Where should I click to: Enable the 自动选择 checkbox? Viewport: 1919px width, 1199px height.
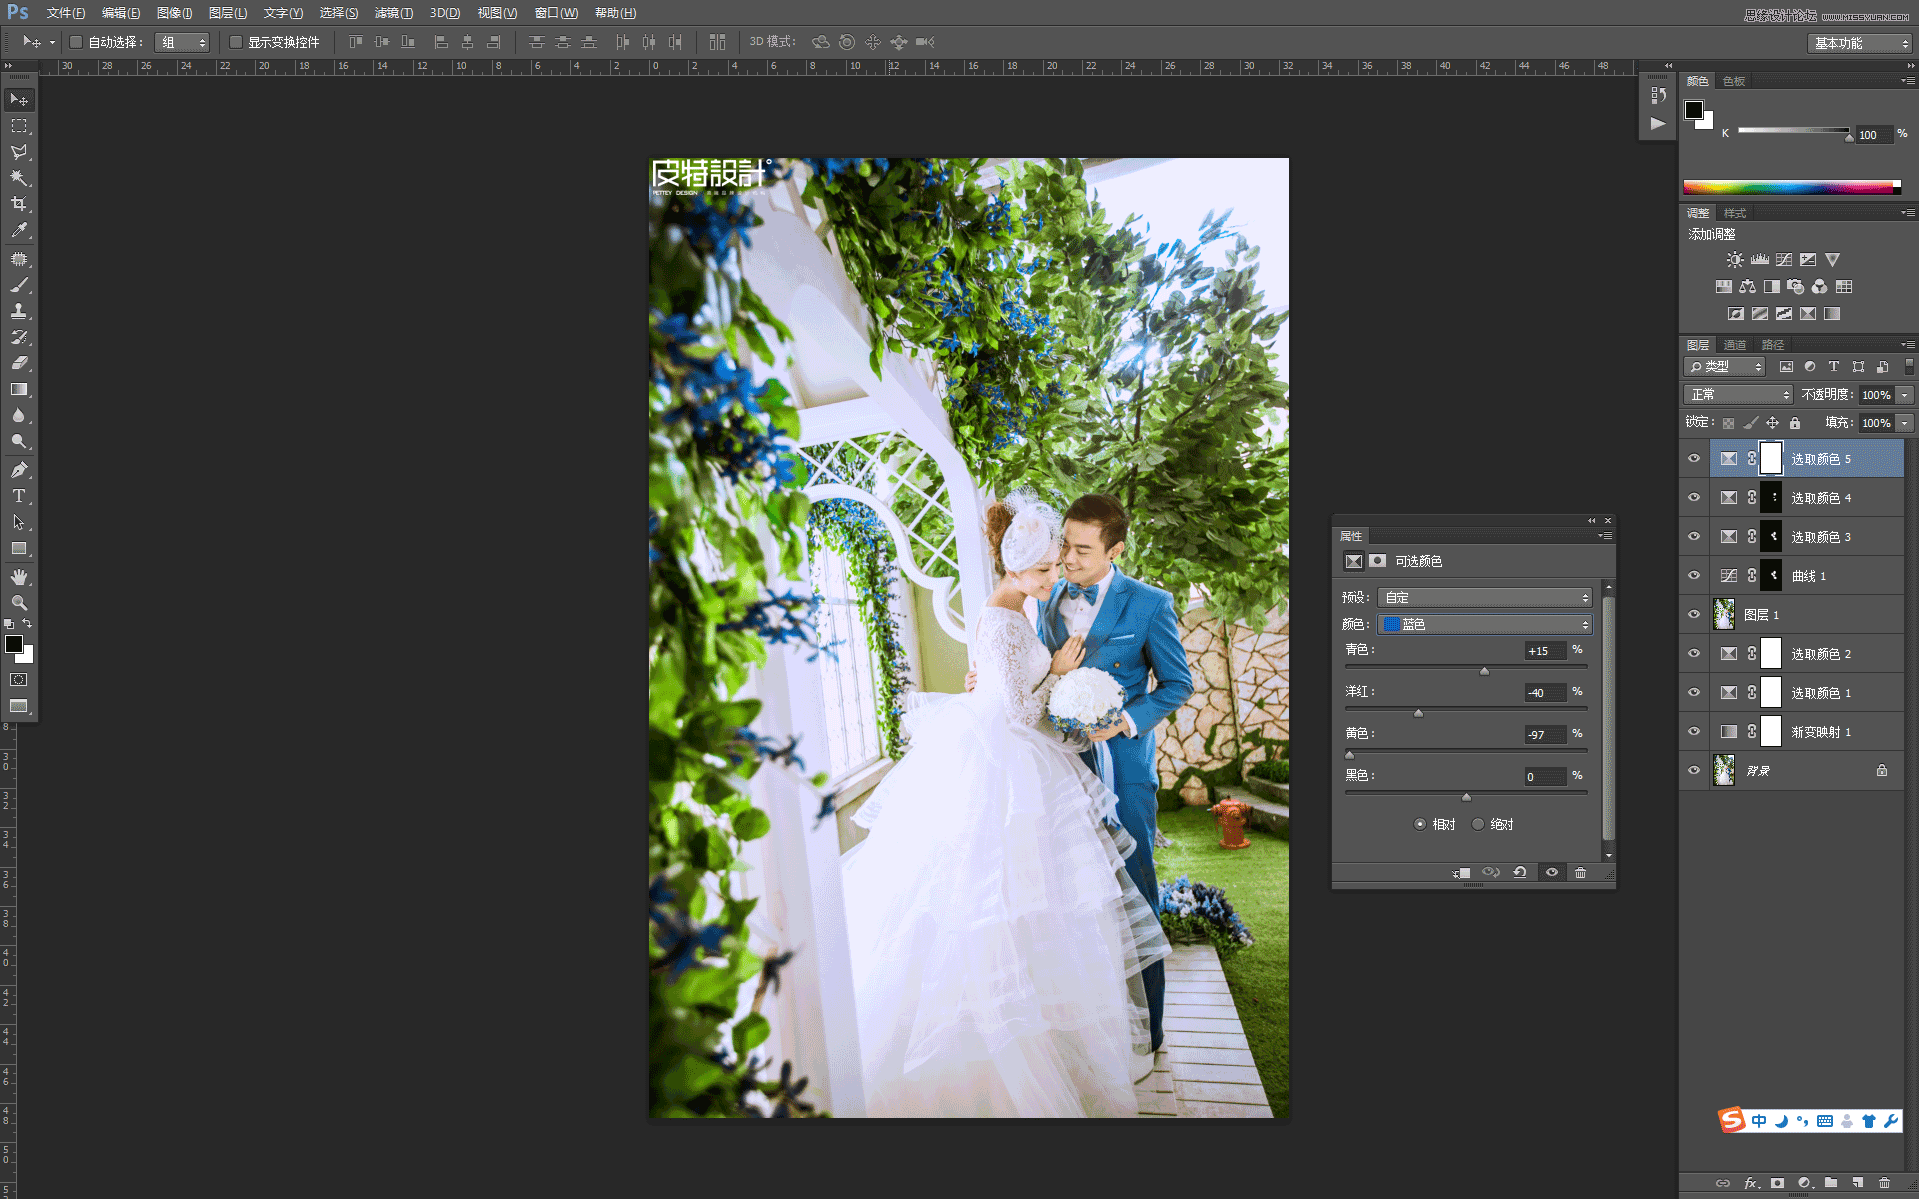pyautogui.click(x=76, y=42)
